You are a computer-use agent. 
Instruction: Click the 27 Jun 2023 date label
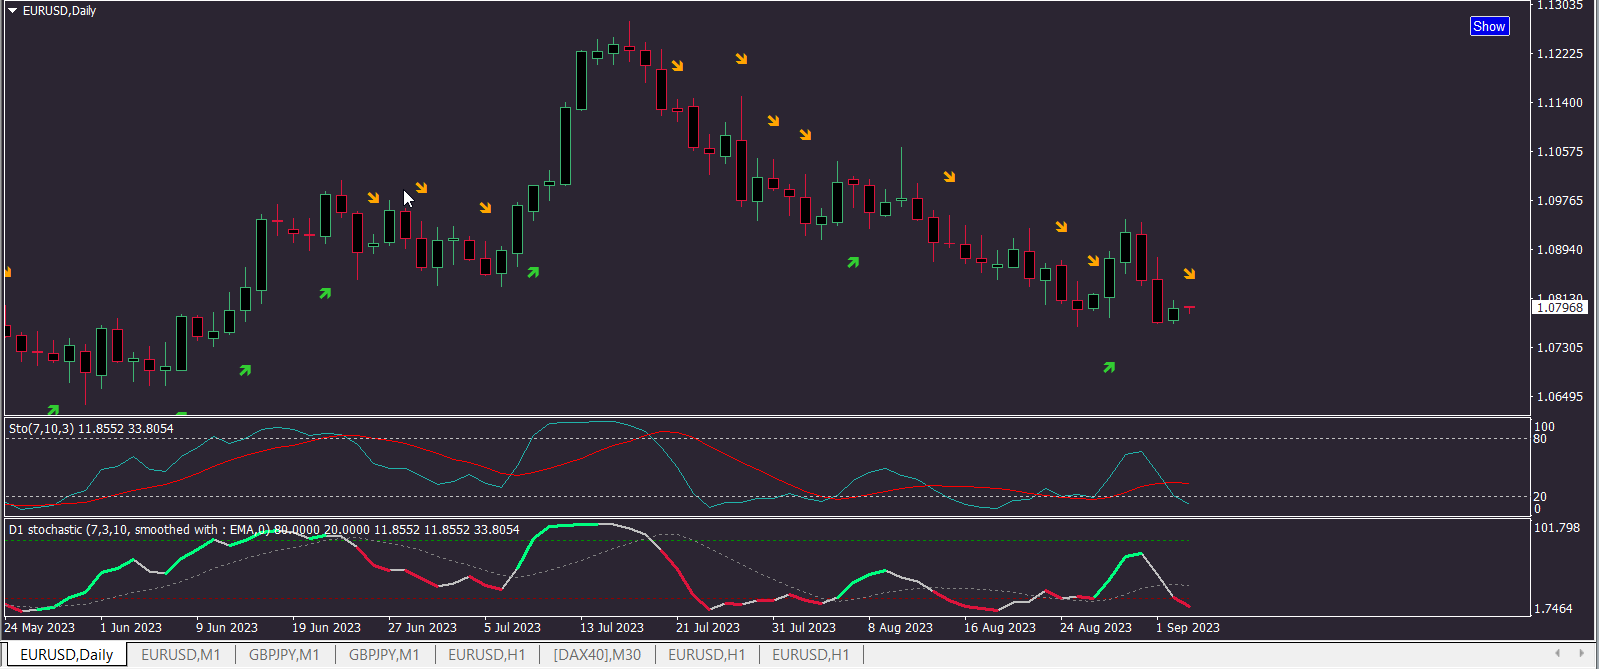[x=422, y=628]
